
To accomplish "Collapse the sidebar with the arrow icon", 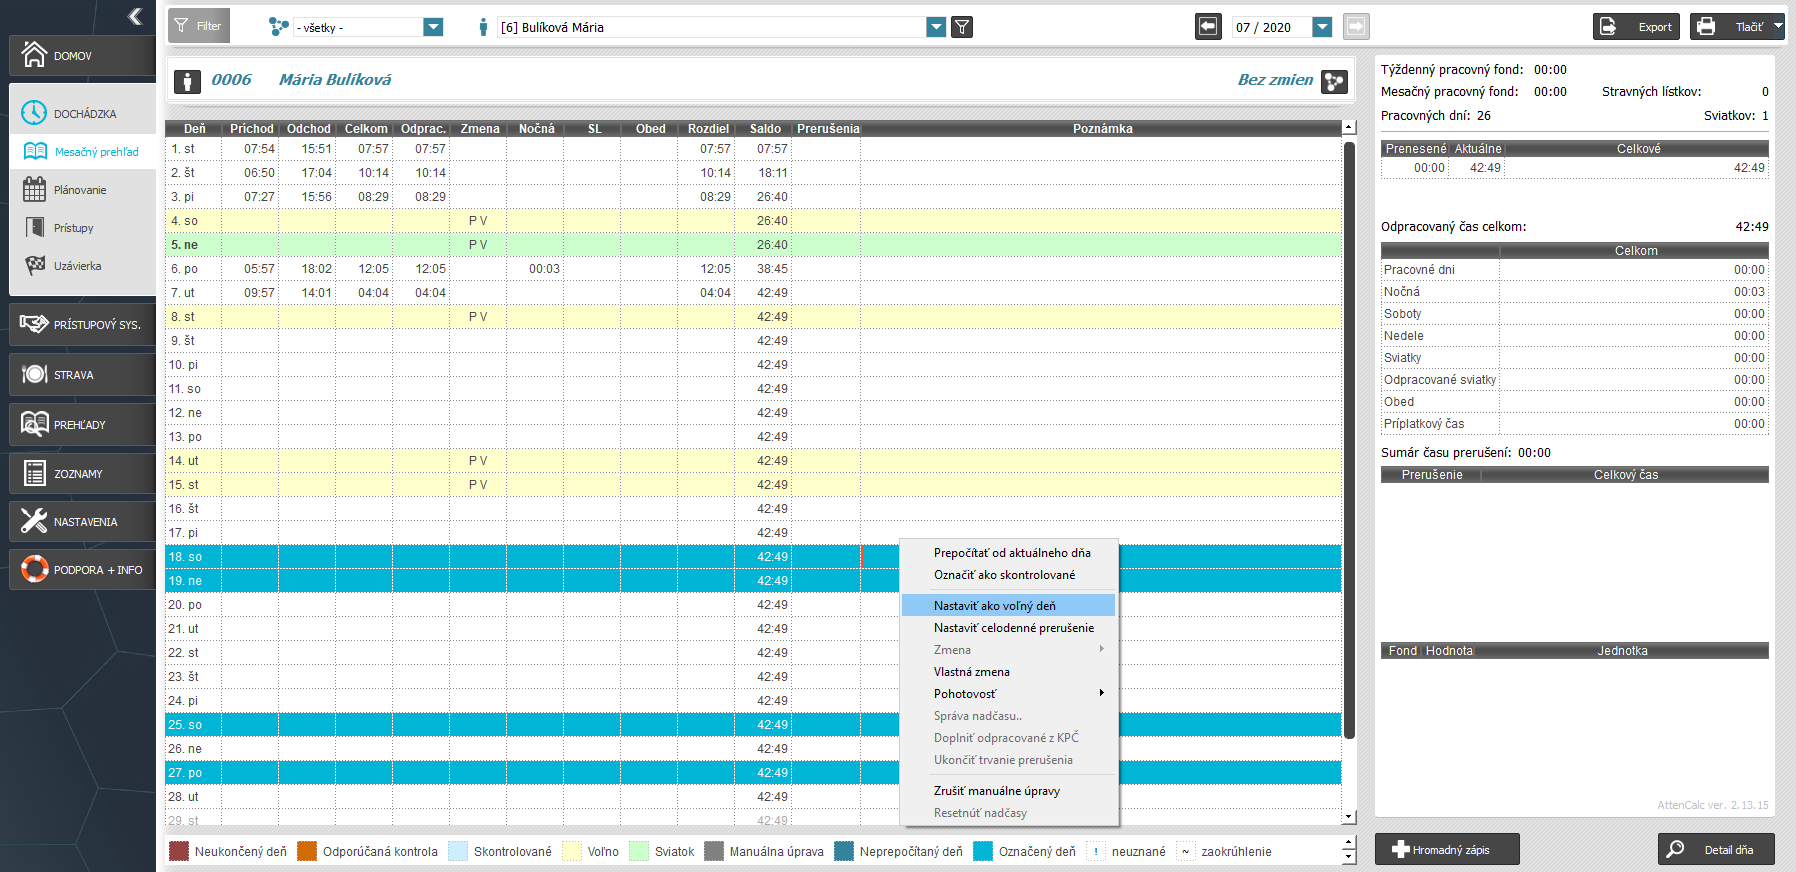I will (135, 16).
